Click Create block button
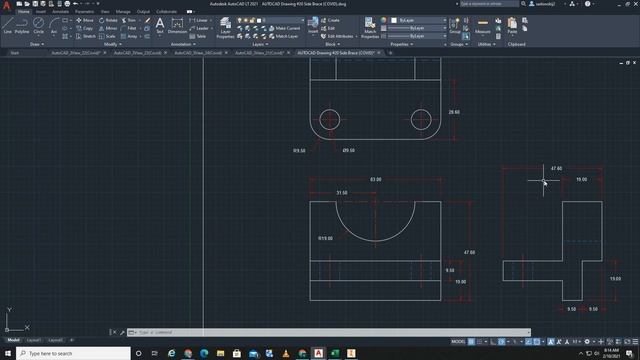 point(330,20)
